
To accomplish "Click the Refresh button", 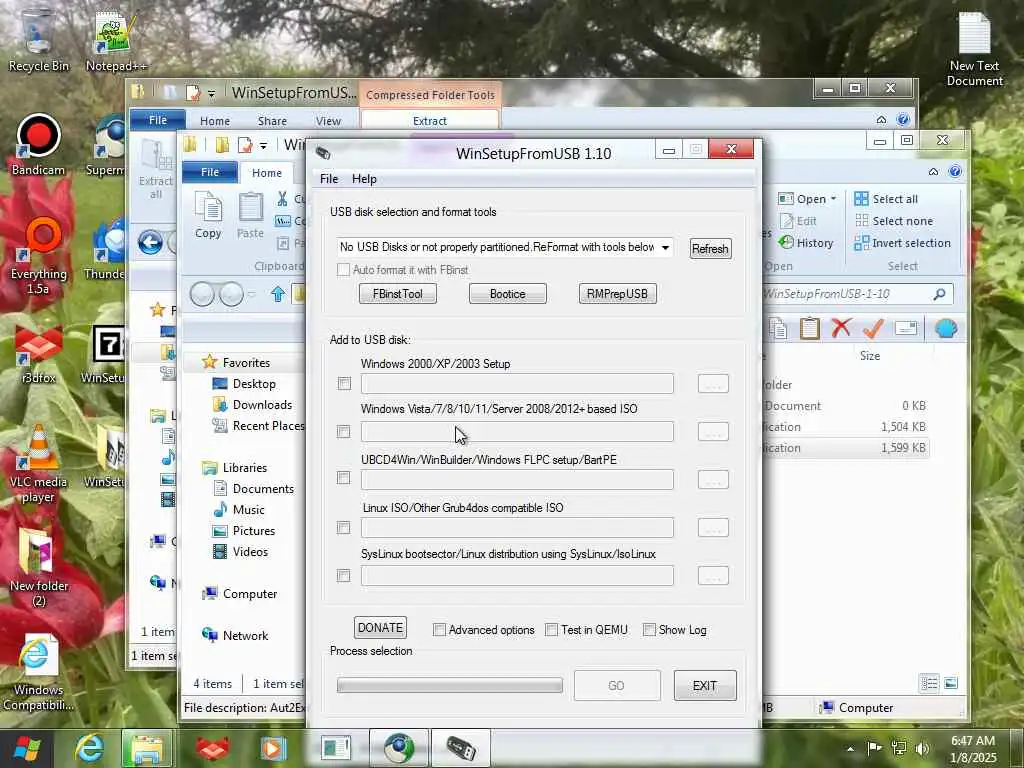I will coord(711,249).
